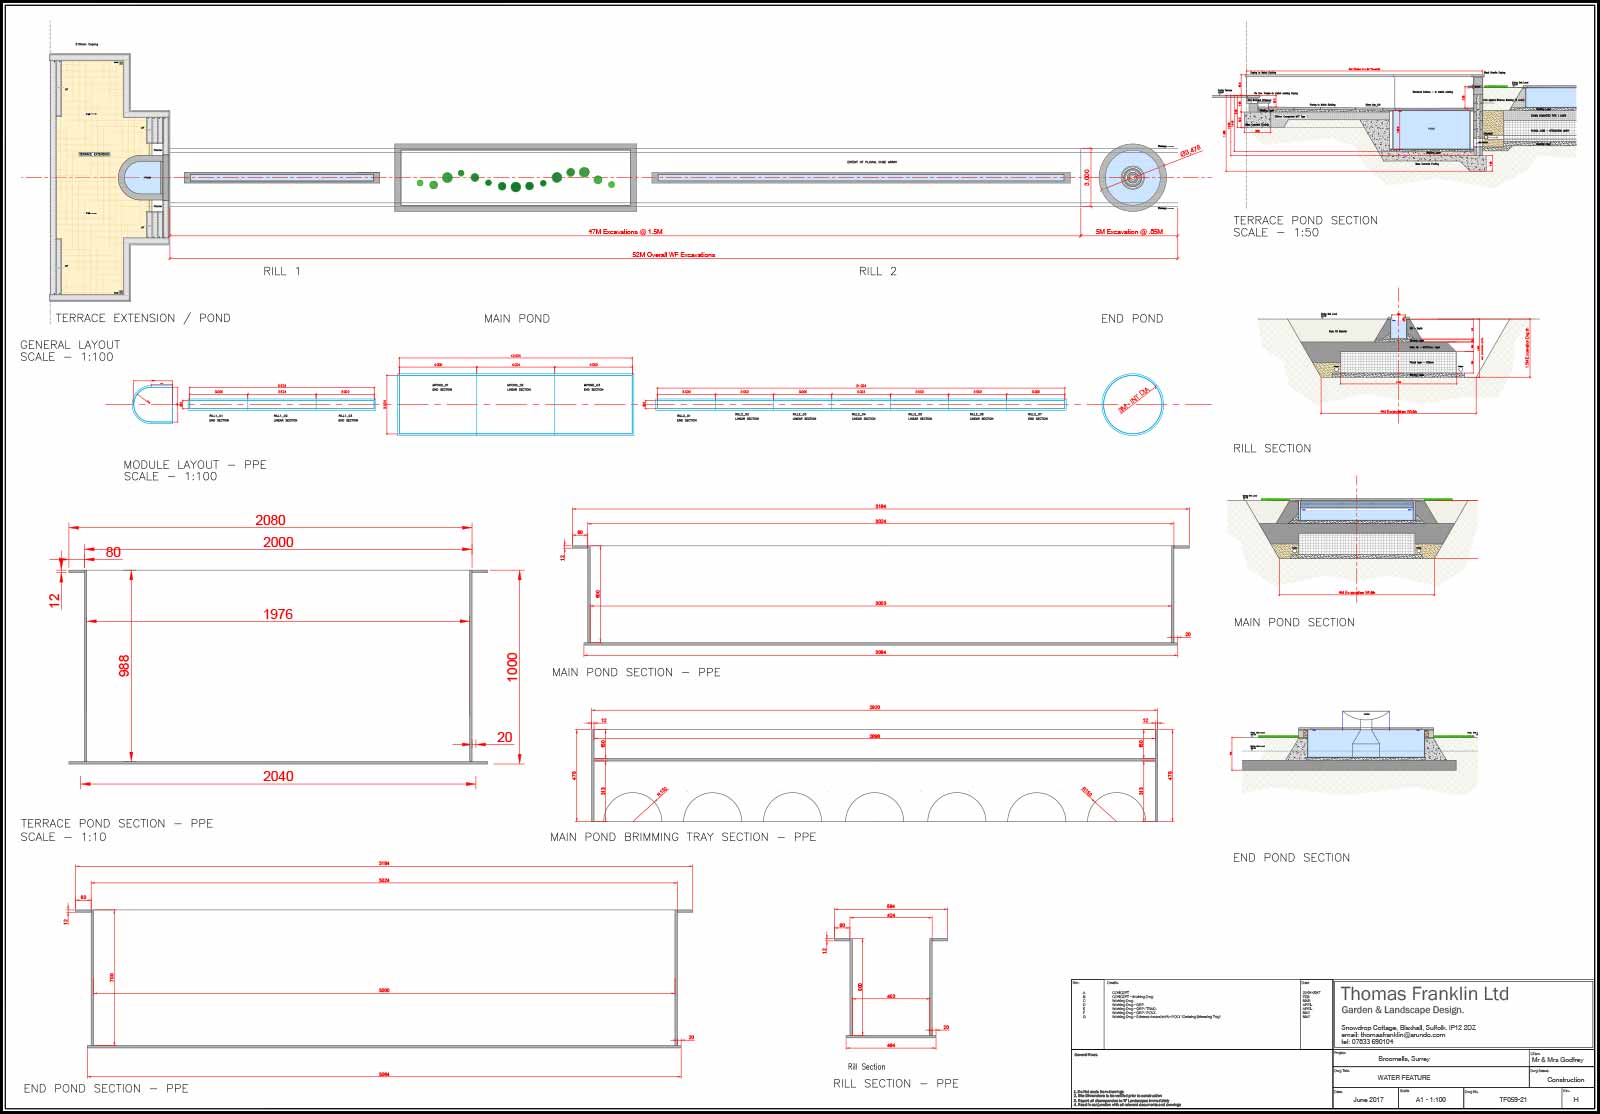The width and height of the screenshot is (1600, 1114).
Task: Select the Rill 1 channel in general layout
Action: click(x=282, y=178)
